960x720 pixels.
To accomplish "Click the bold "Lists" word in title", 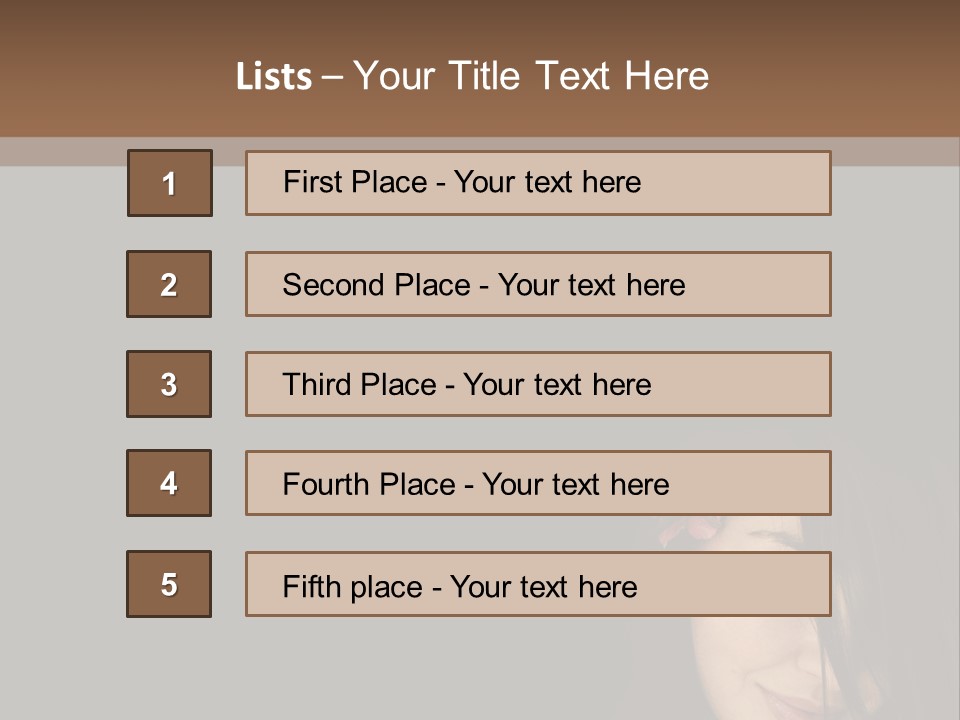I will click(273, 76).
